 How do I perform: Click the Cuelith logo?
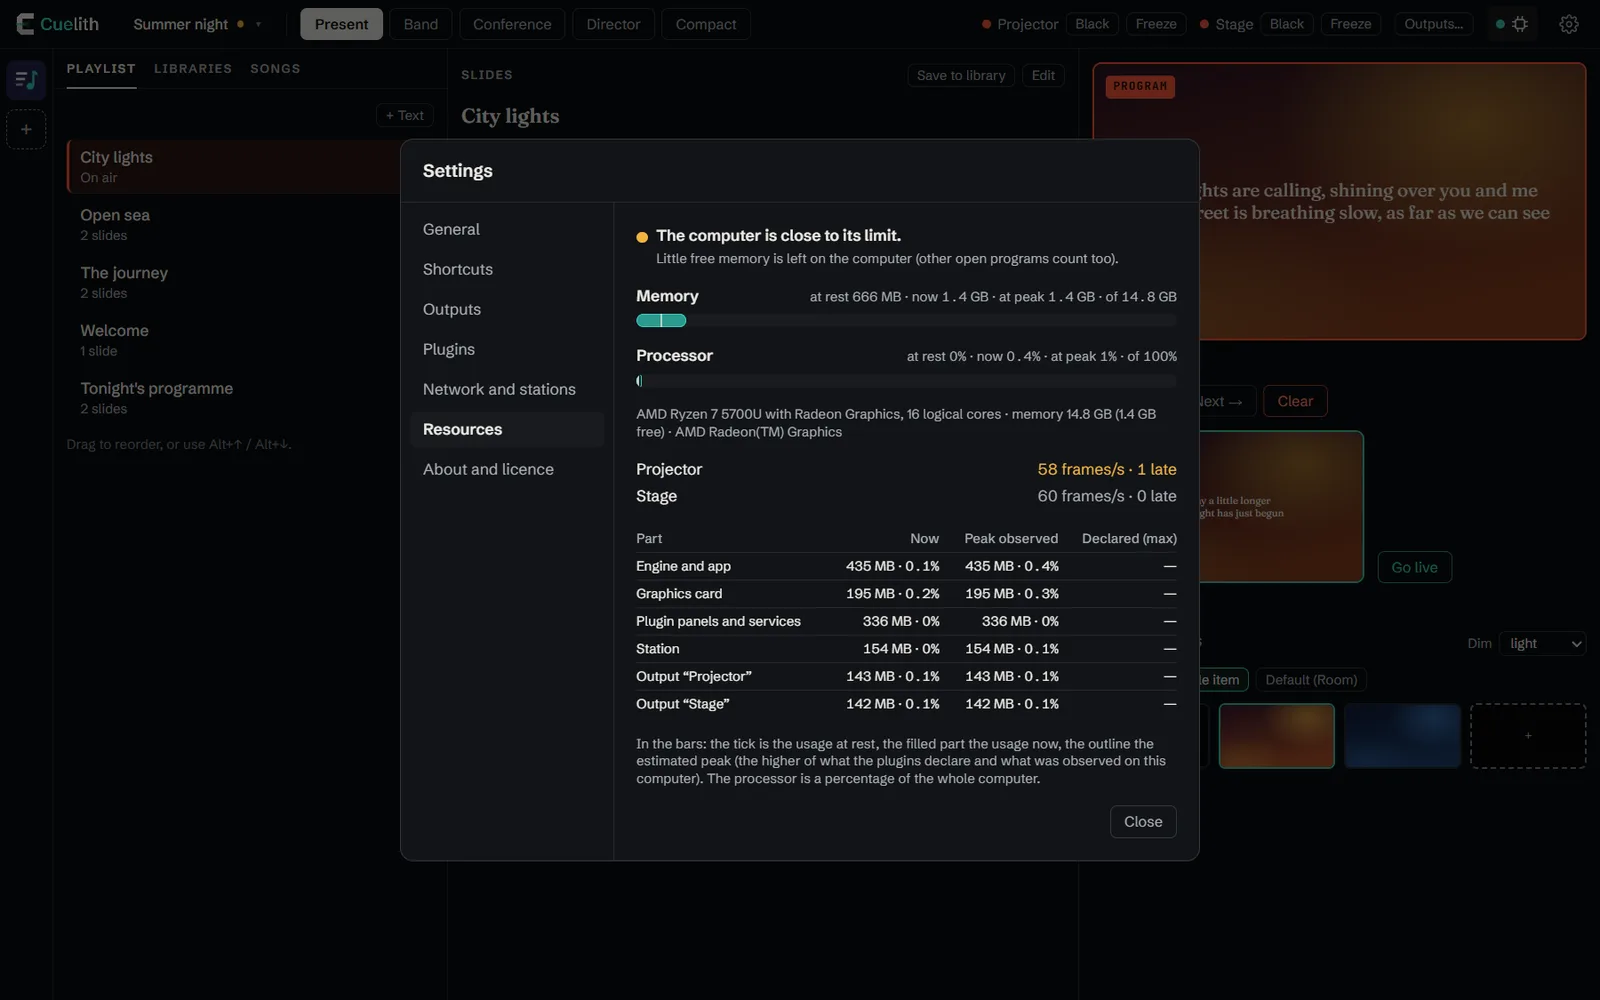coord(58,24)
